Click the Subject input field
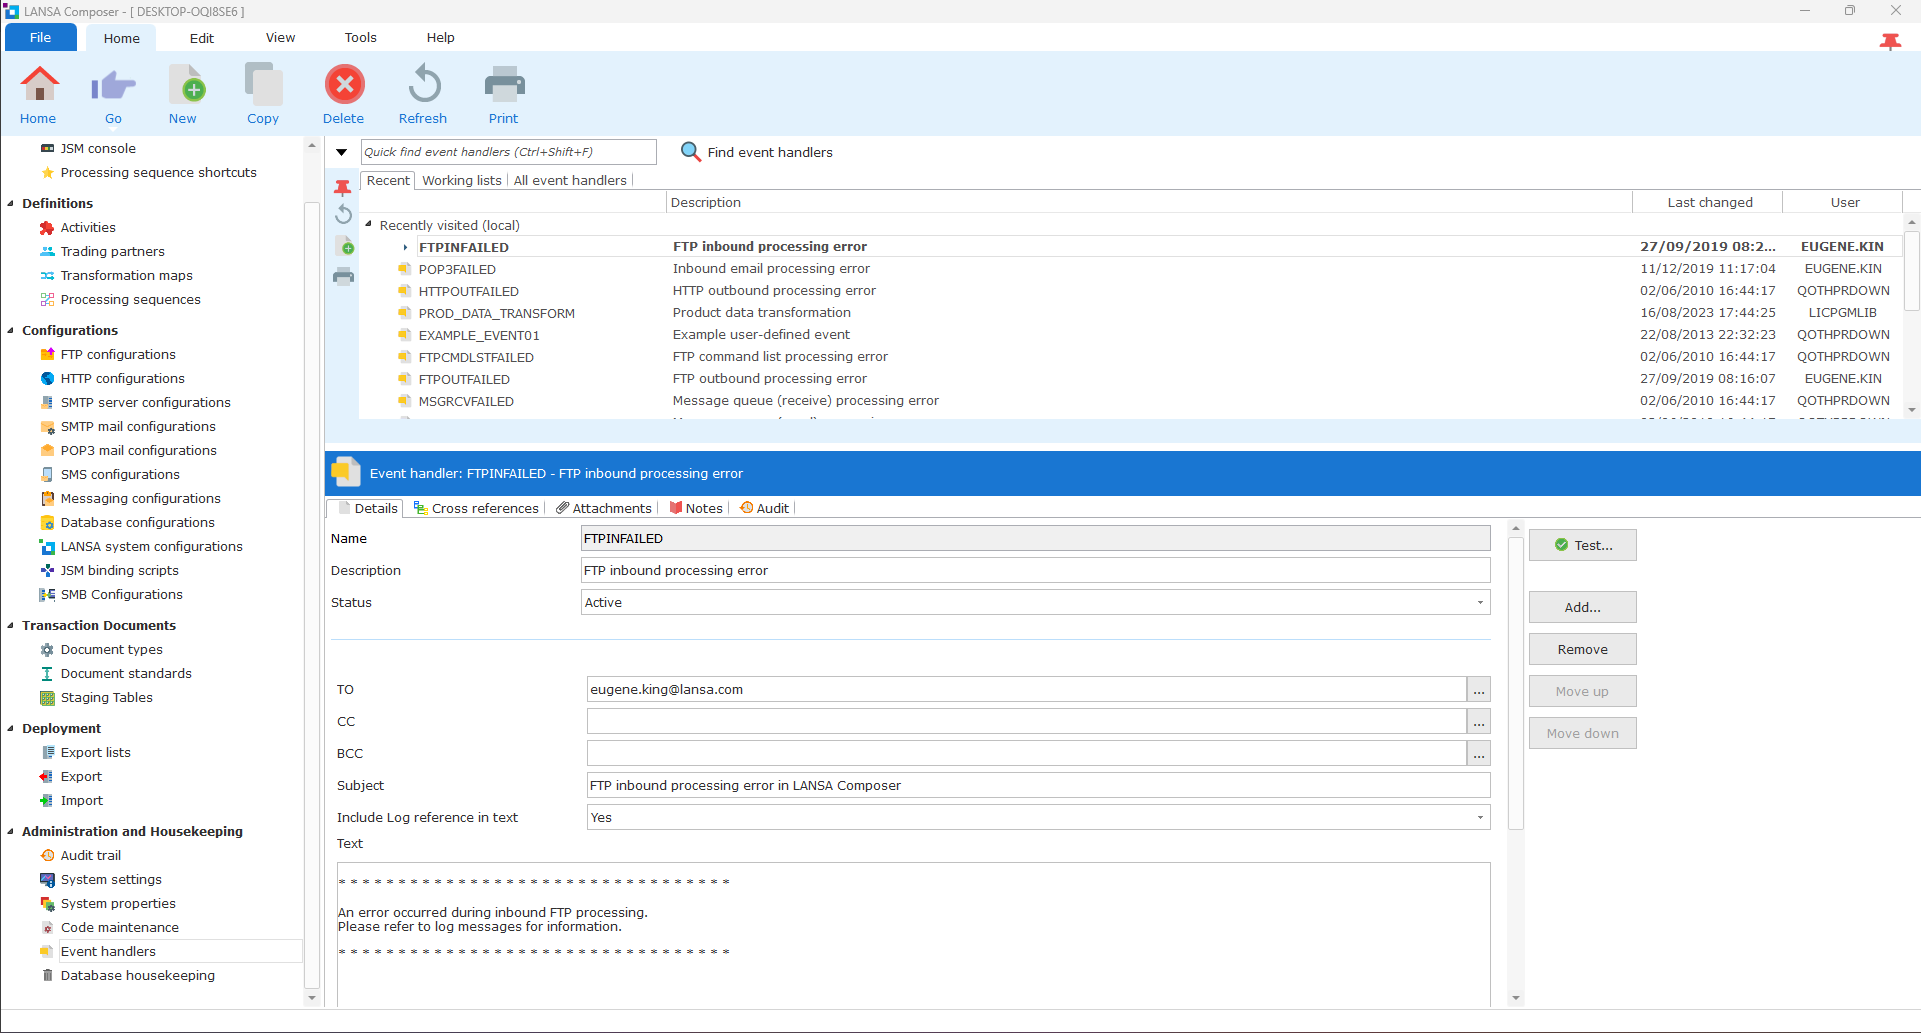Viewport: 1921px width, 1033px height. tap(1038, 785)
